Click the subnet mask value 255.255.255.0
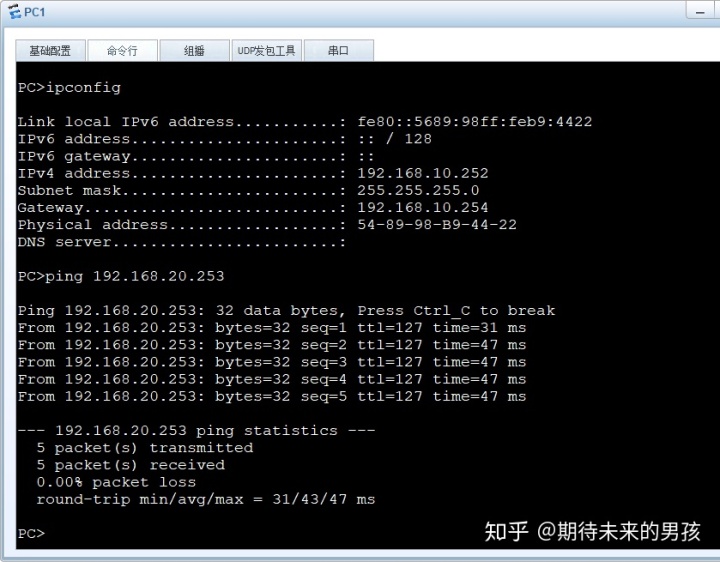The image size is (720, 562). (418, 190)
